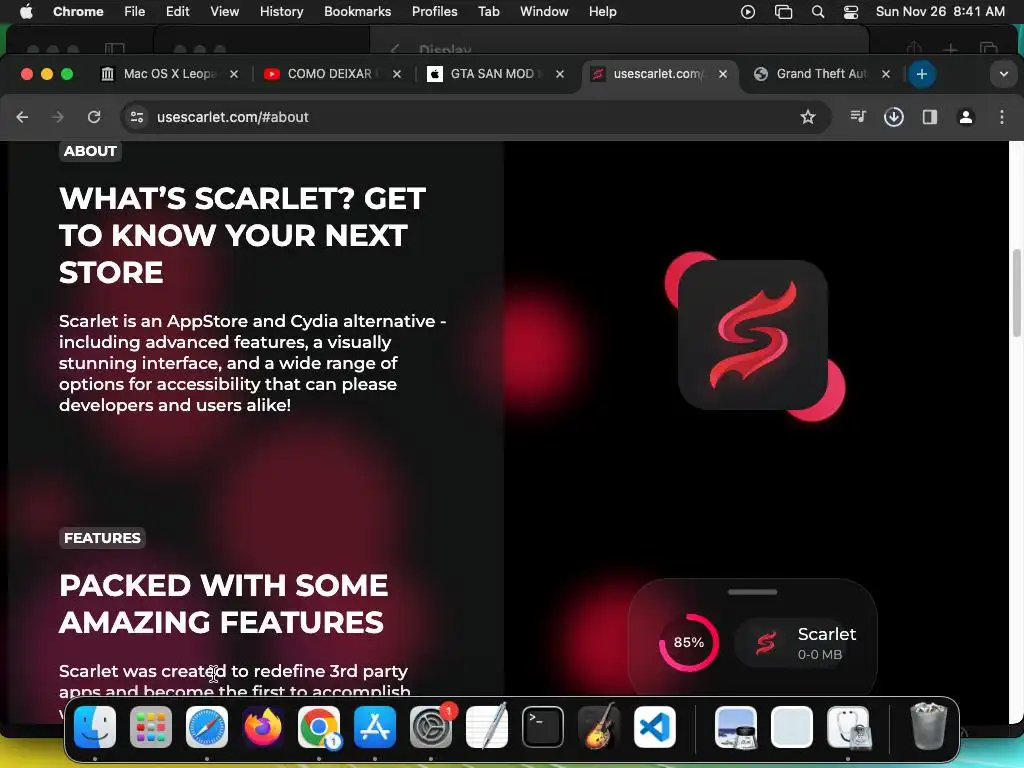Switch to the GTA SAN MOD tab

(x=495, y=74)
